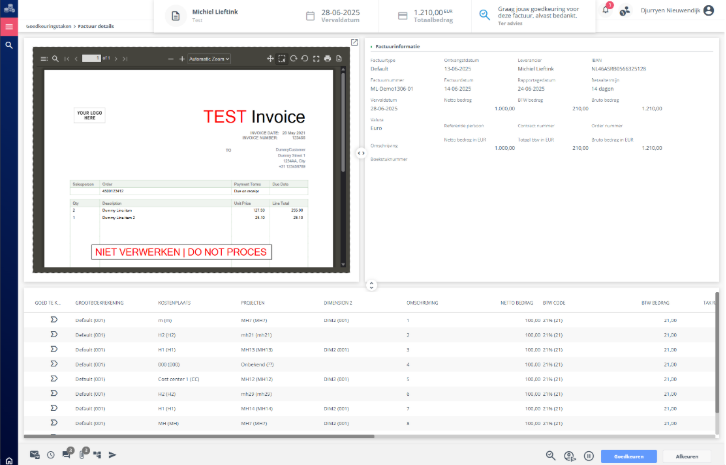Go to home via the sidebar house icon
This screenshot has width=726, height=465.
(x=9, y=461)
